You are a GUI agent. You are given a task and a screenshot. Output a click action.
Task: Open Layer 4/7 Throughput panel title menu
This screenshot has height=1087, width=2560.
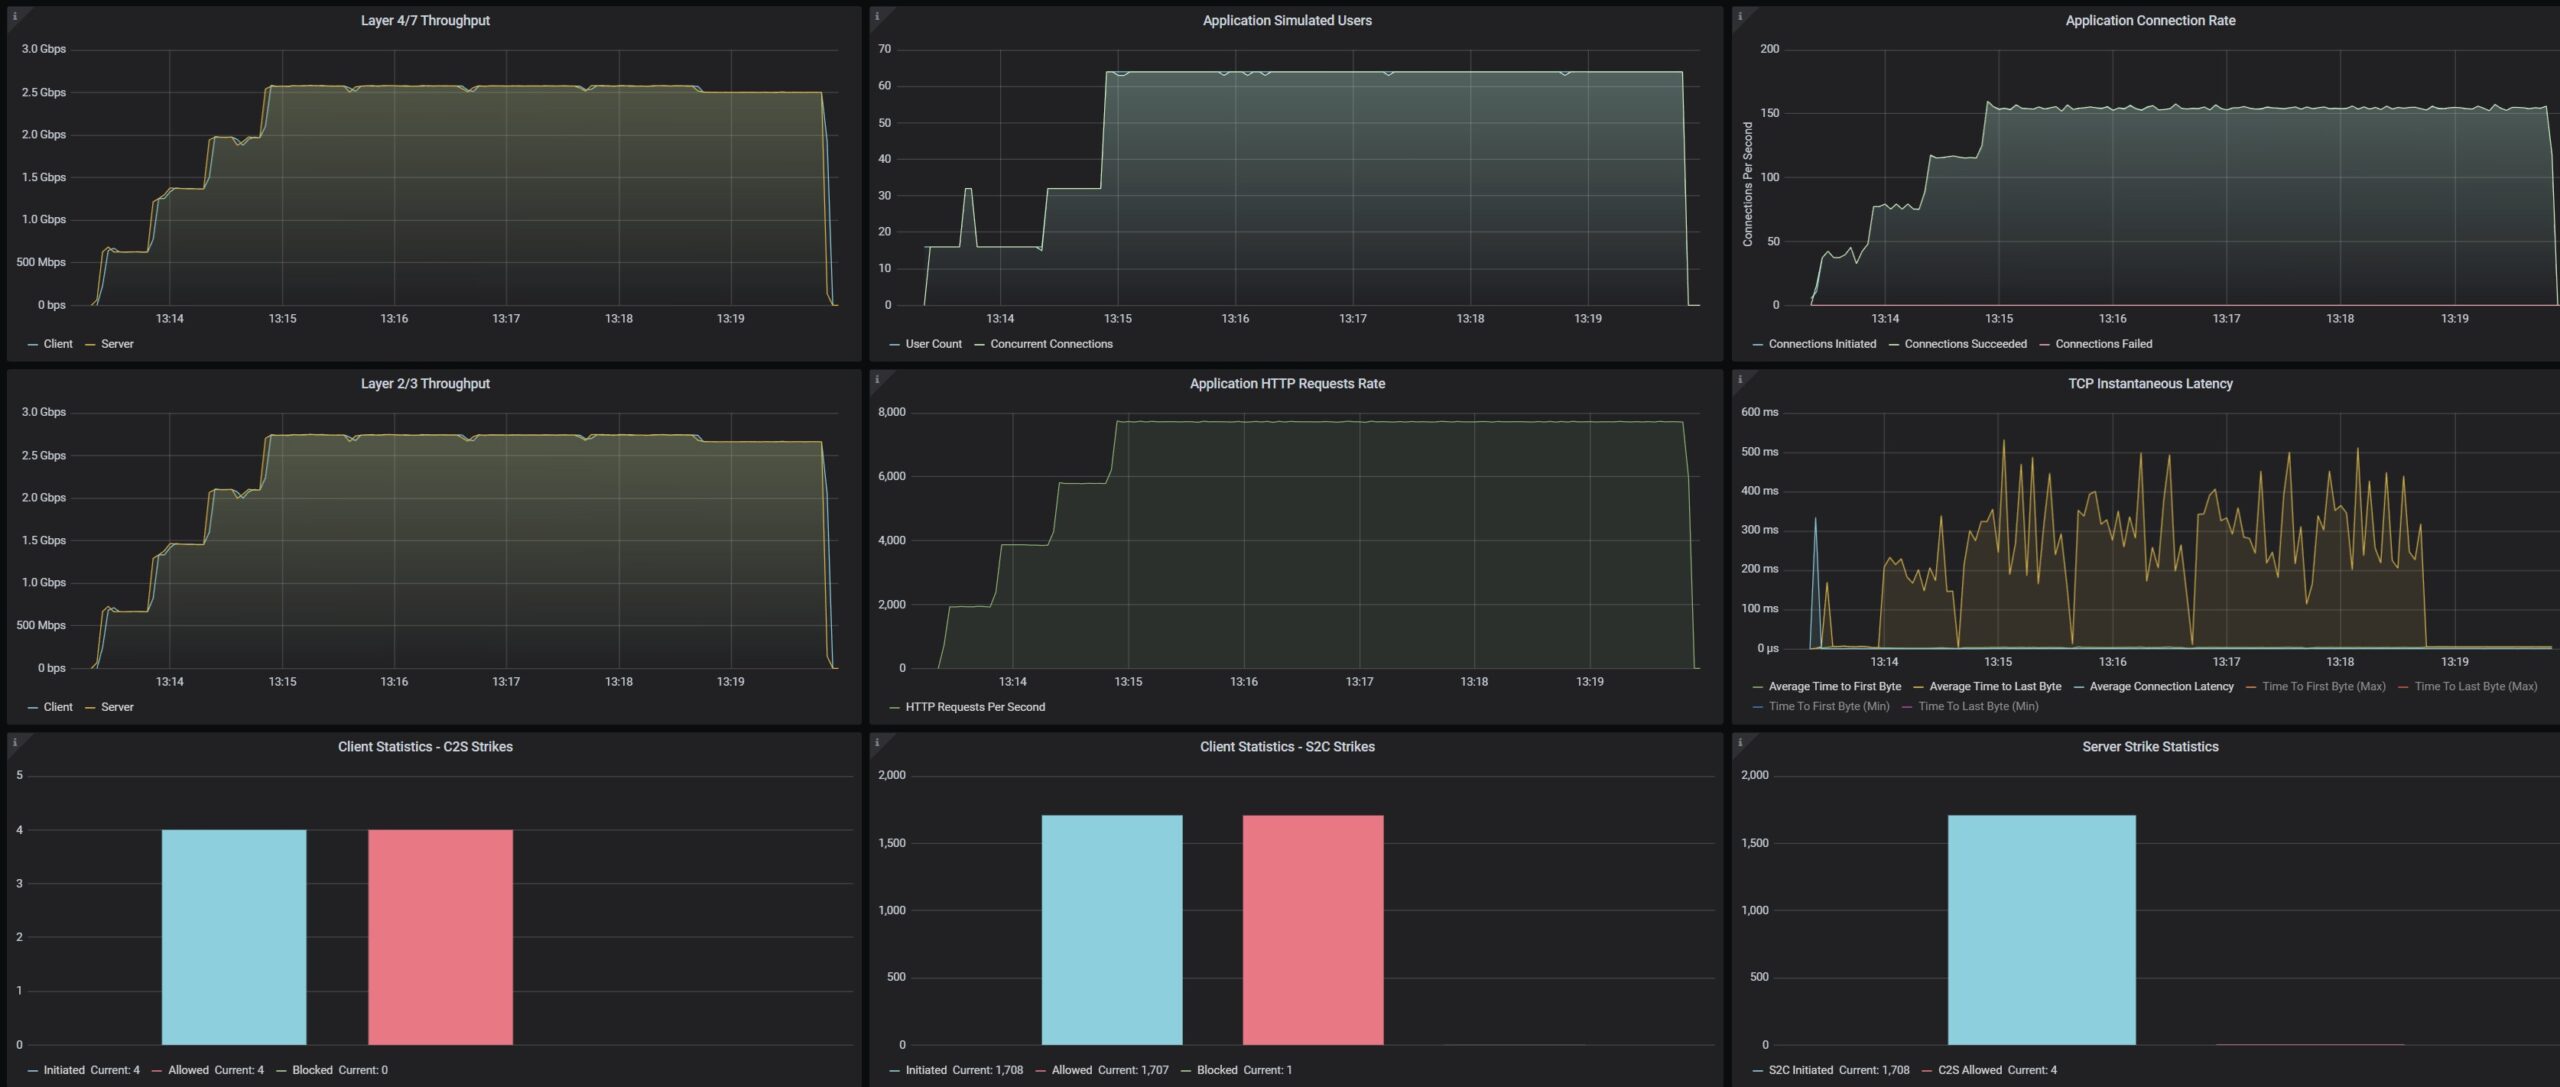click(x=425, y=21)
